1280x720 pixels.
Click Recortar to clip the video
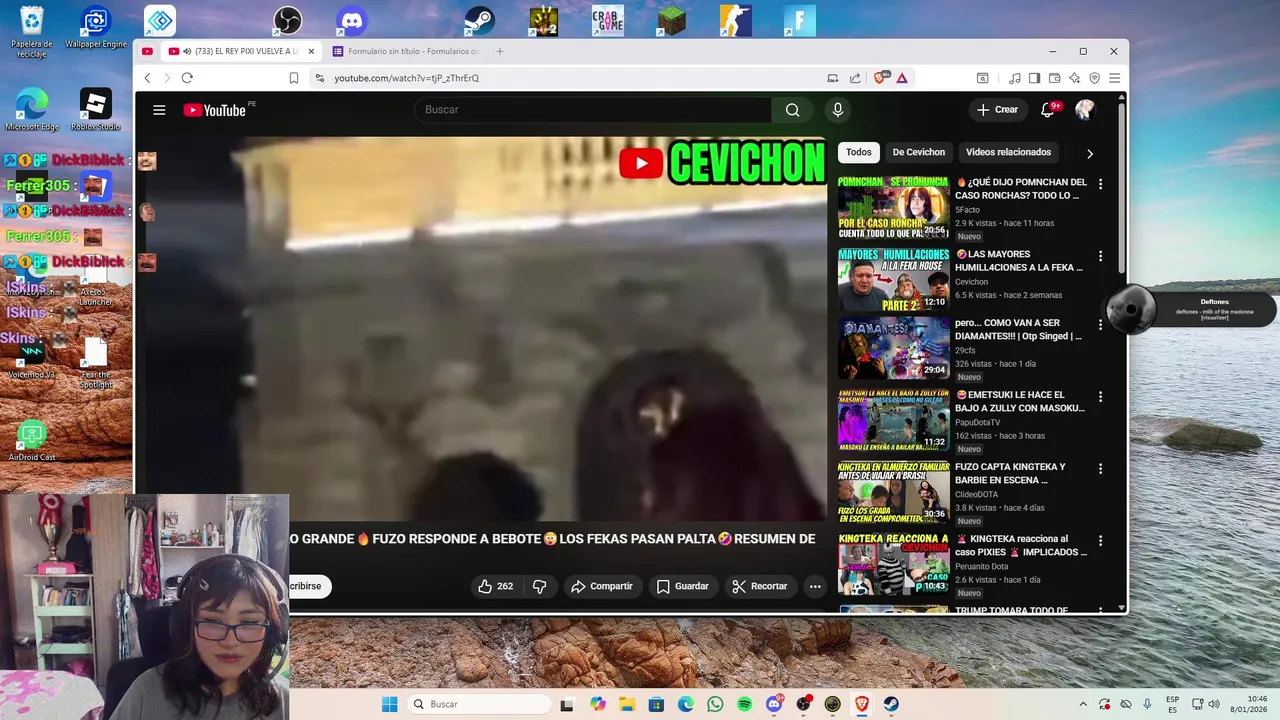(x=760, y=586)
